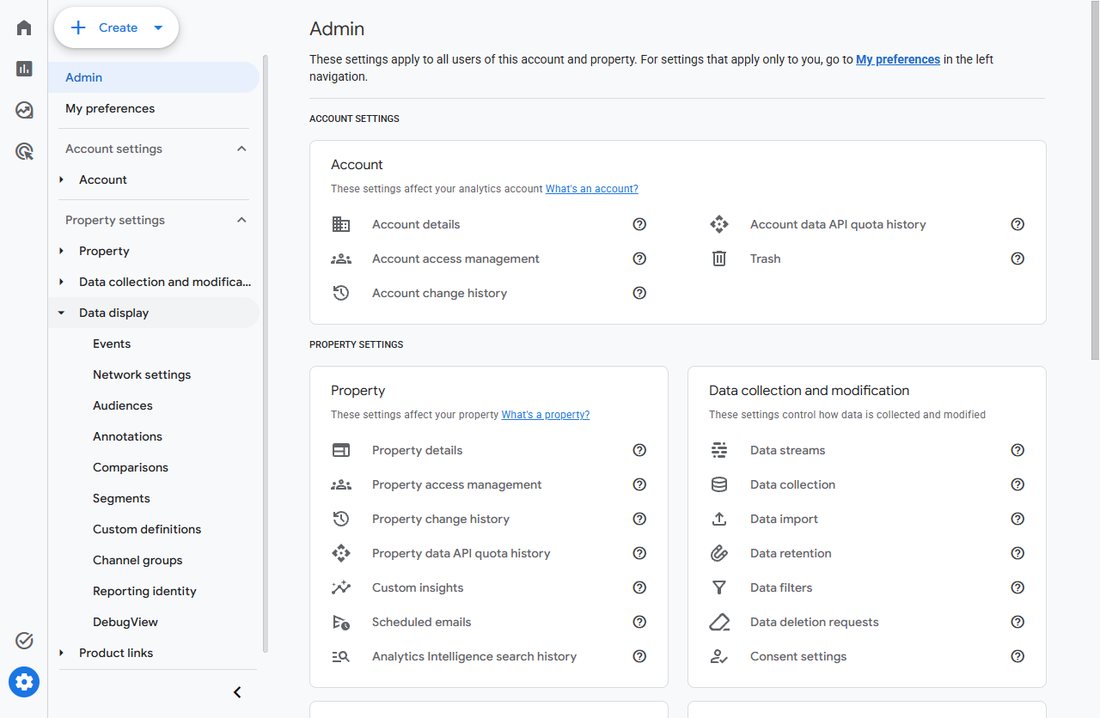Collapse the Account settings section chevron

click(241, 149)
